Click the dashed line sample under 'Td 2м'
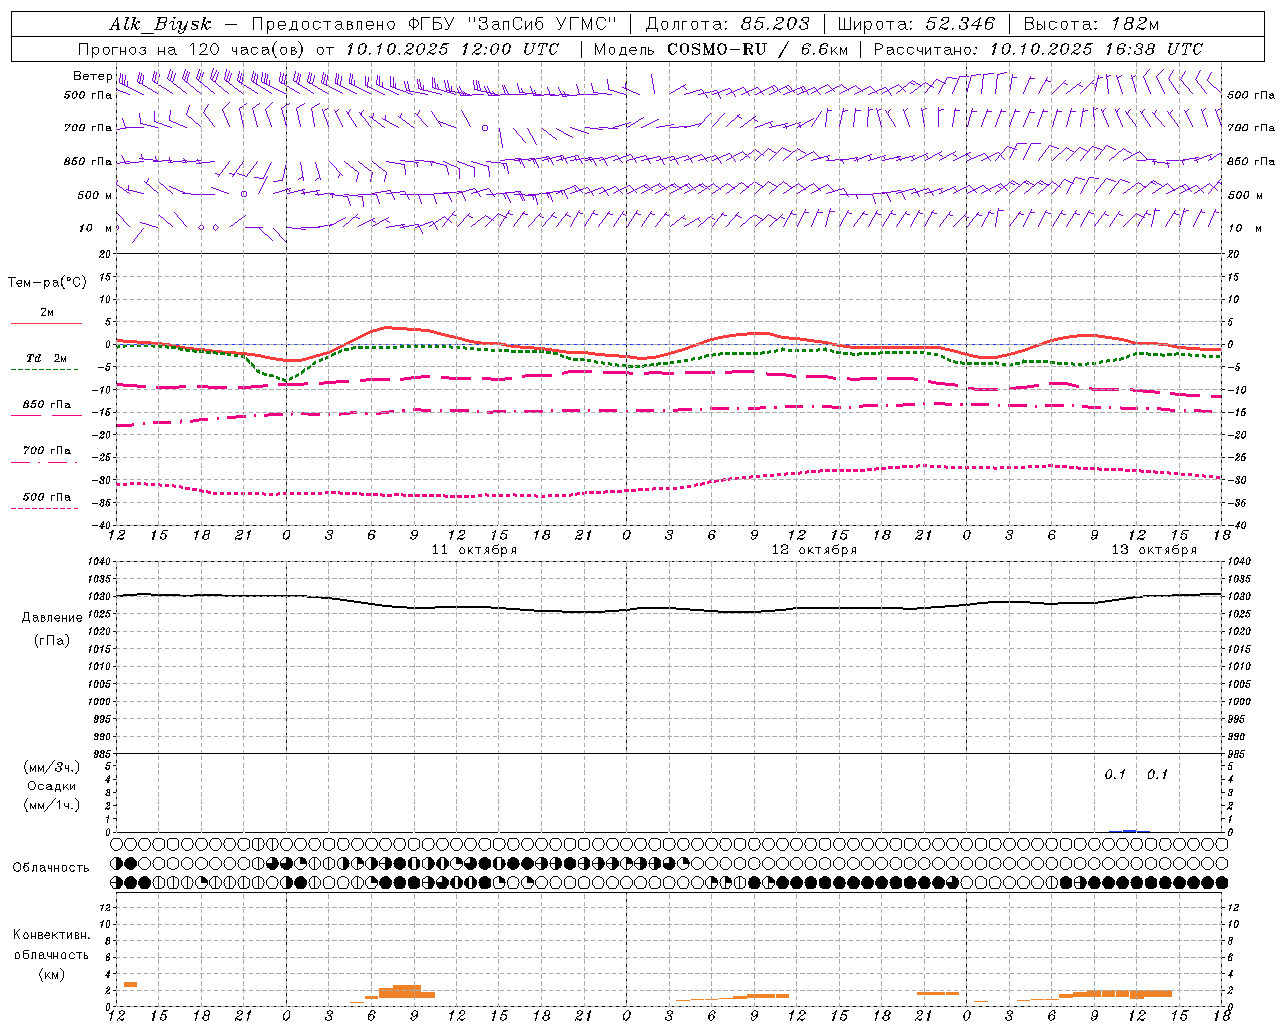Screen dimensions: 1280x1024 pos(44,369)
